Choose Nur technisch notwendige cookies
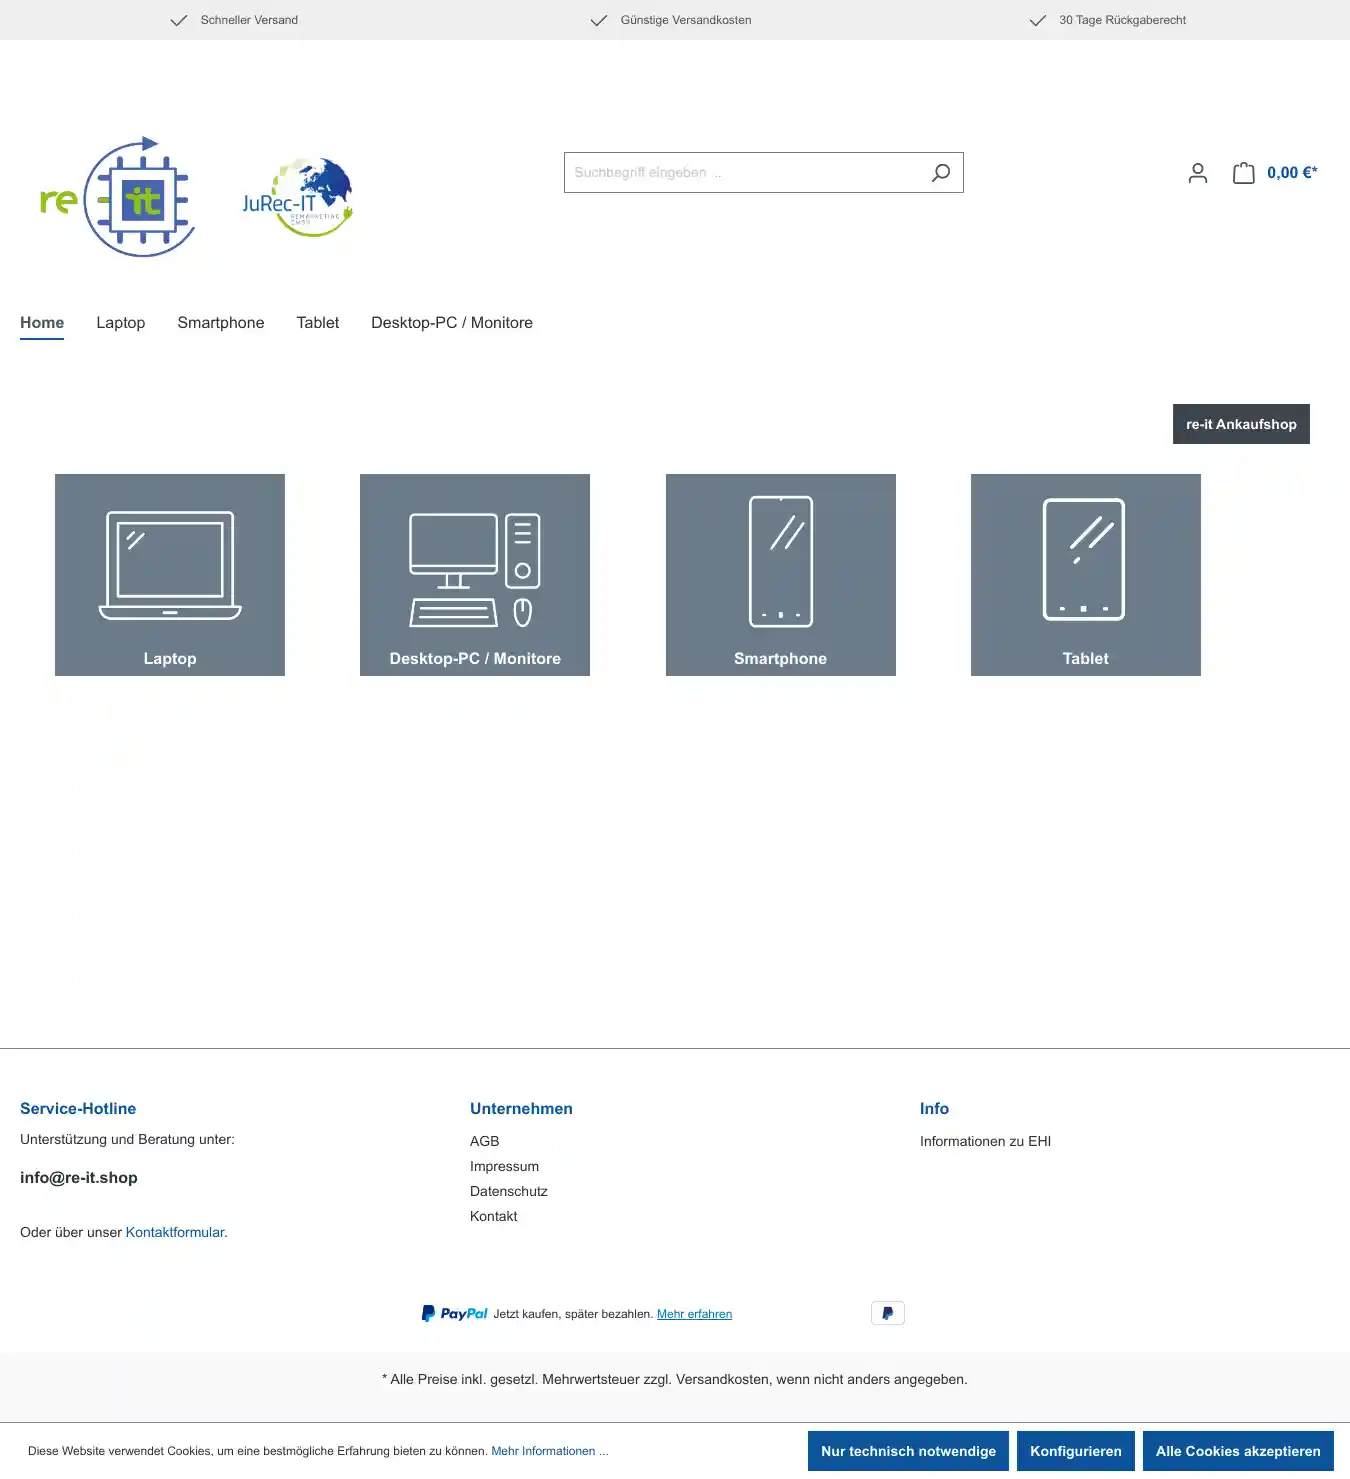This screenshot has height=1479, width=1350. tap(908, 1451)
